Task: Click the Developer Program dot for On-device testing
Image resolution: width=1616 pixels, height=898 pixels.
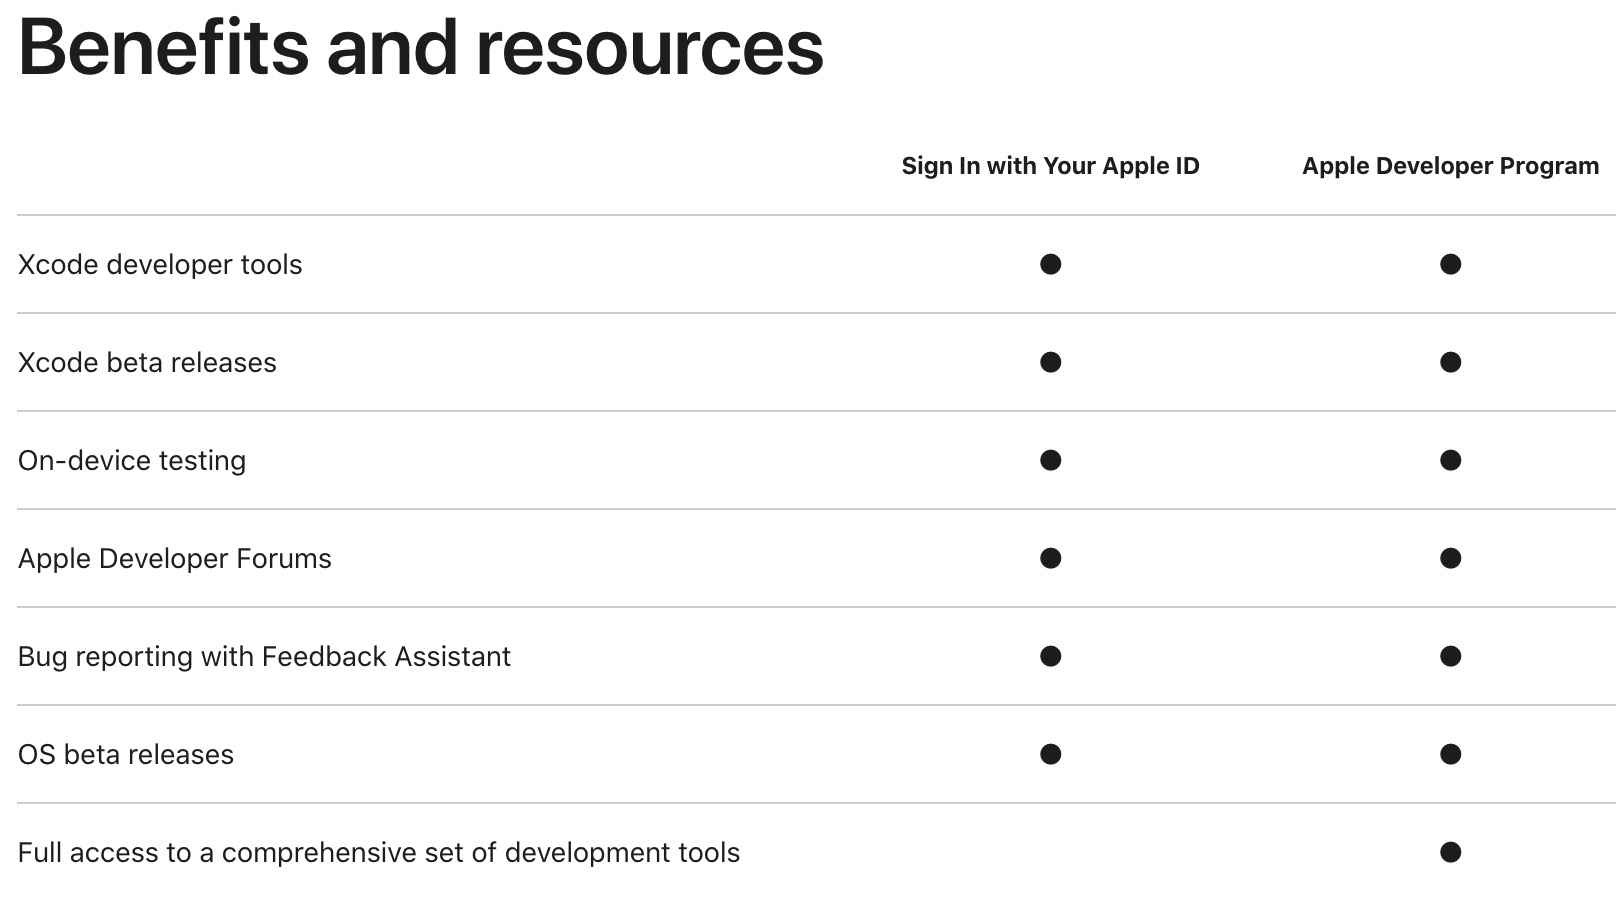Action: tap(1450, 460)
